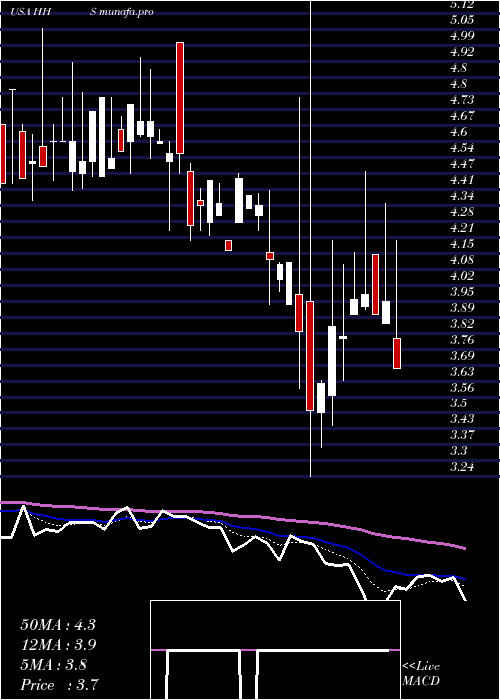
Task: Click the 3.69 axis value
Action: [462, 356]
